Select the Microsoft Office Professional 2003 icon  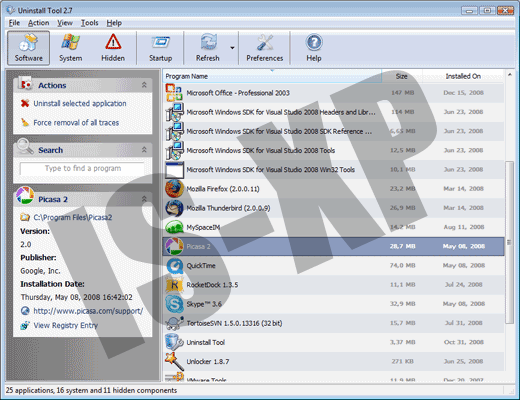(174, 93)
